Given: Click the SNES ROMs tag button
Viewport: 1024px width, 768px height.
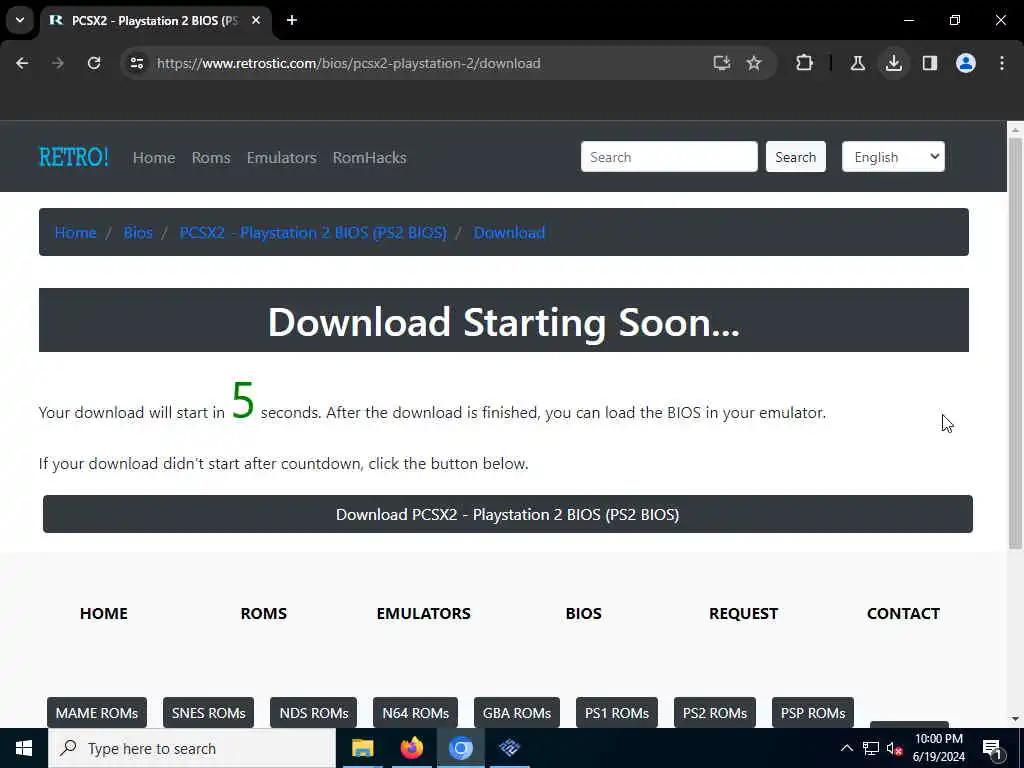Looking at the screenshot, I should [x=208, y=712].
